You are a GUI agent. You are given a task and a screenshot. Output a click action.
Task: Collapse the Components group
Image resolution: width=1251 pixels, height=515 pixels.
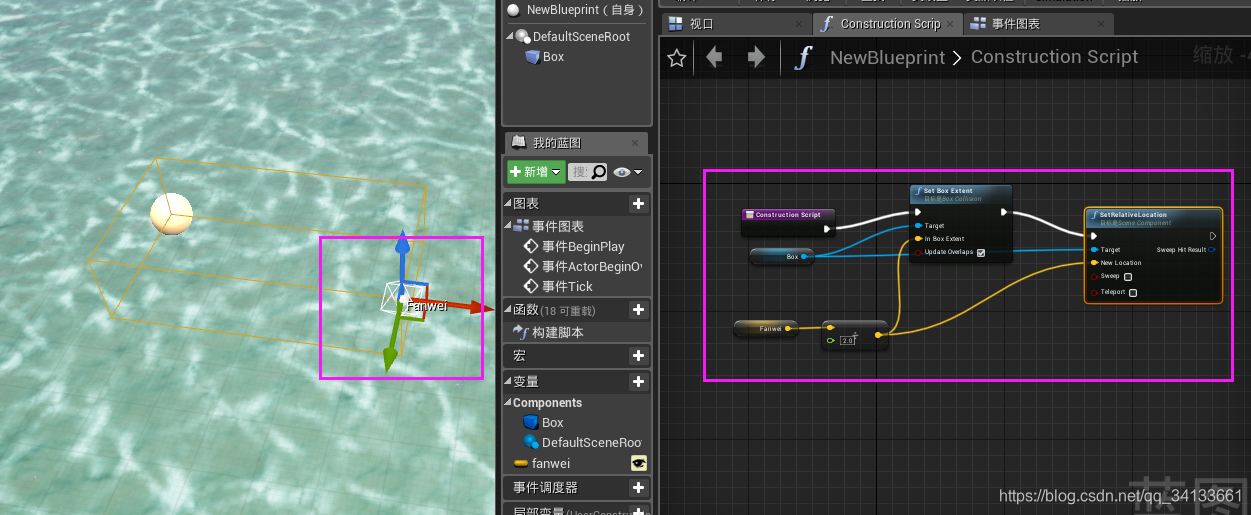[x=509, y=403]
